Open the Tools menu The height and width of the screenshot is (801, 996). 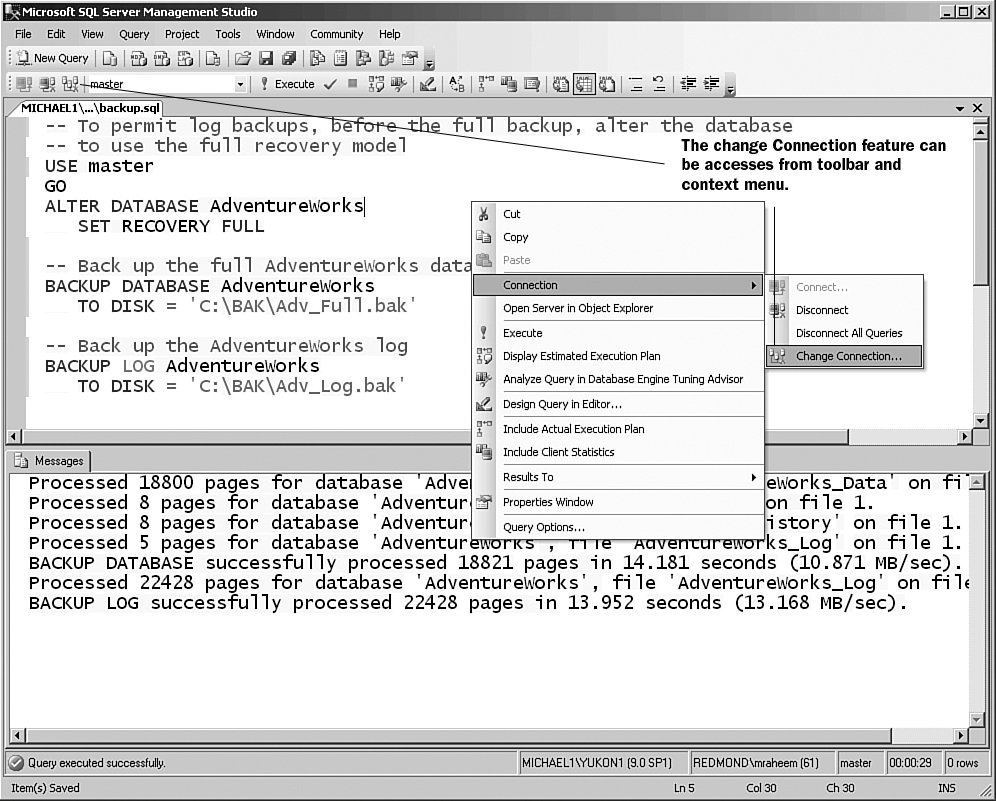coord(227,34)
